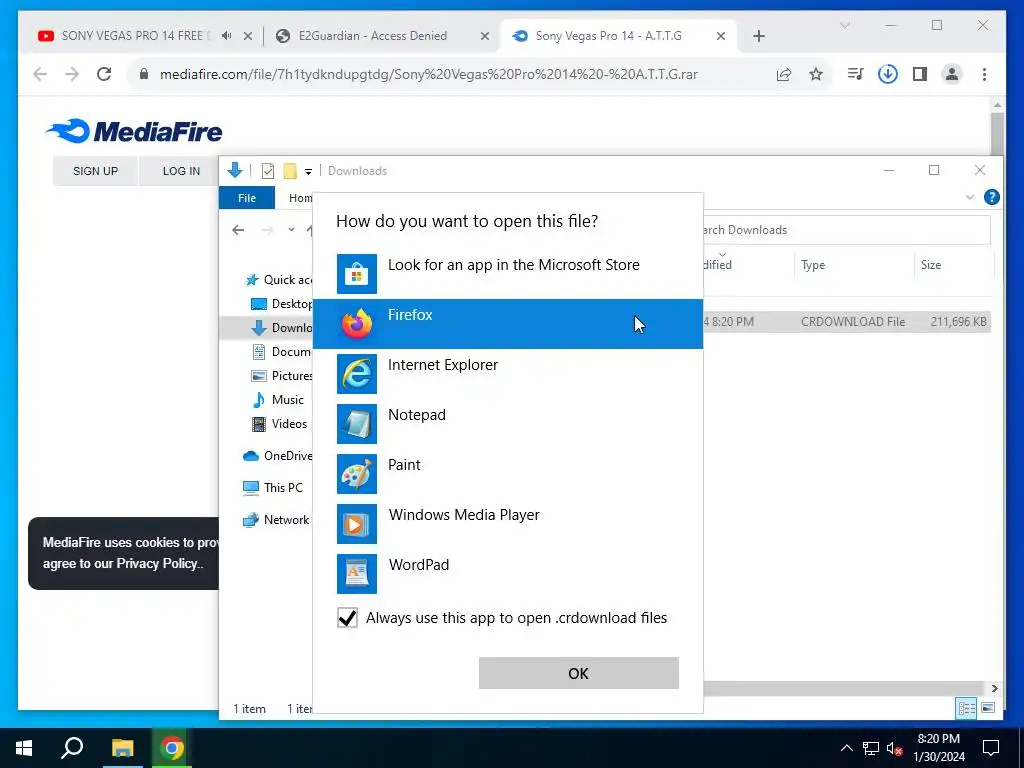Sort by the Size column
Viewport: 1024px width, 768px height.
(953, 264)
